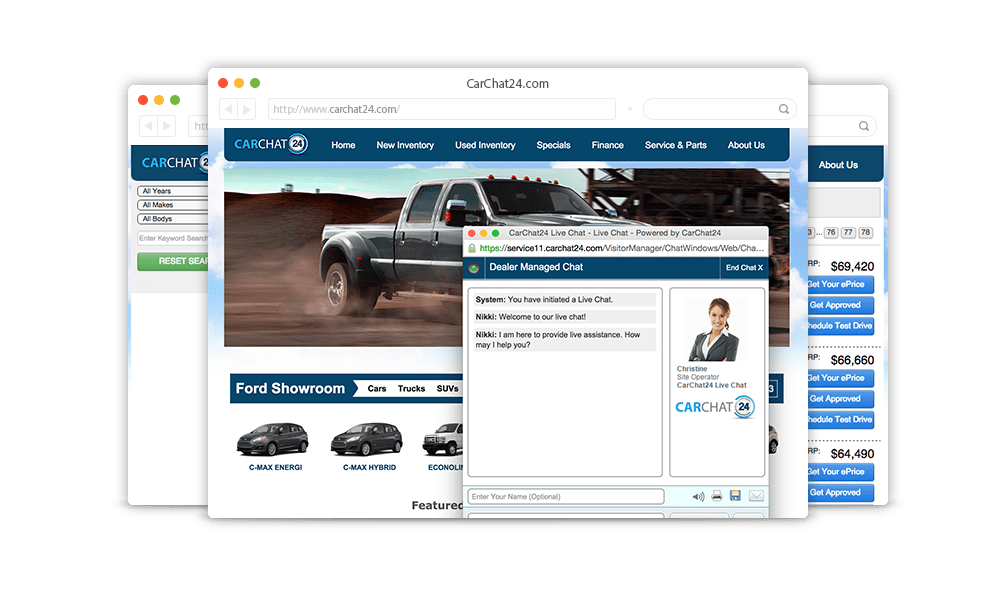Open the Finance menu item
1000x600 pixels.
(x=607, y=145)
